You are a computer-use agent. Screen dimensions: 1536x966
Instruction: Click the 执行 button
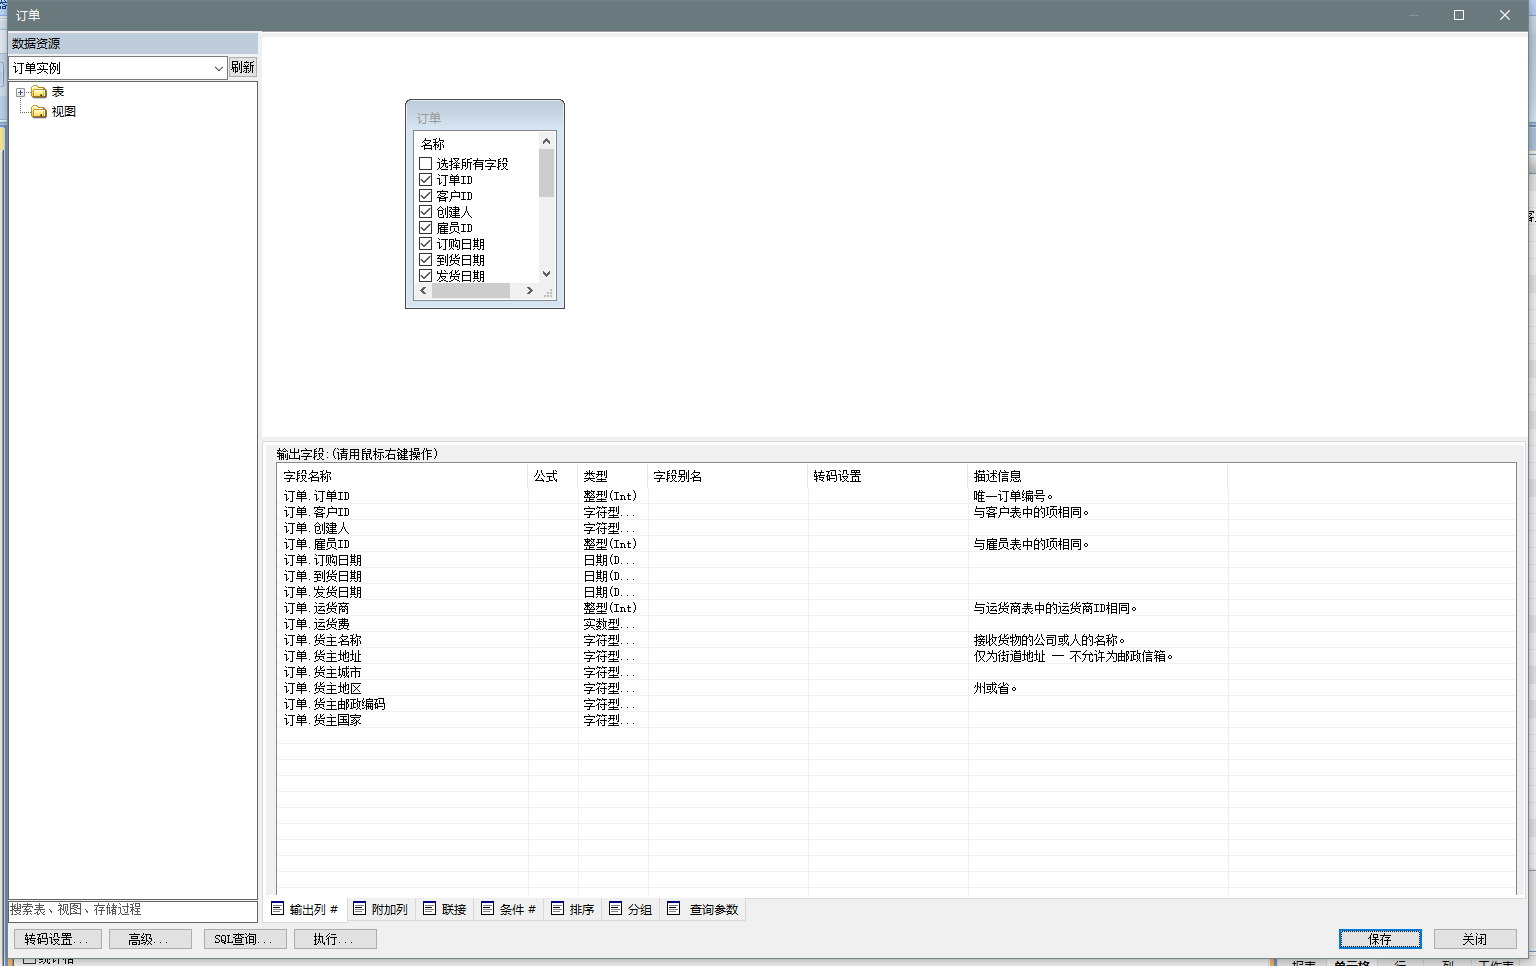(x=335, y=939)
